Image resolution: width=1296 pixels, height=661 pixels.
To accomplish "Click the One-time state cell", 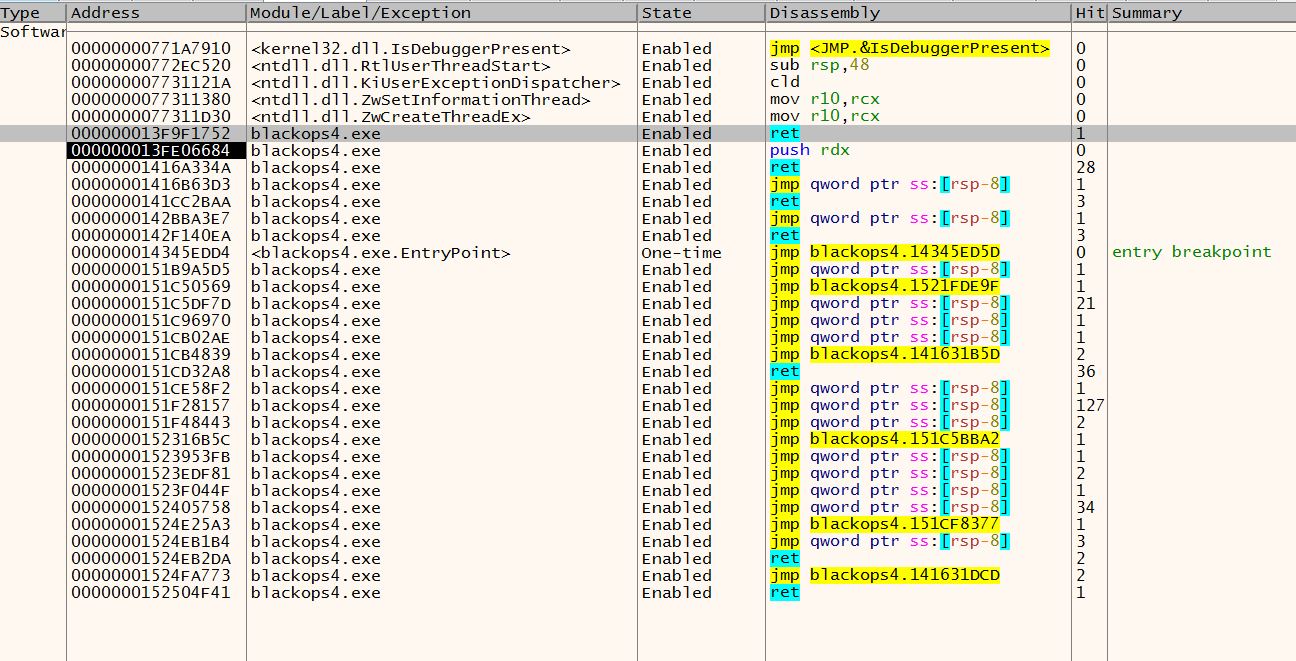I will point(681,253).
